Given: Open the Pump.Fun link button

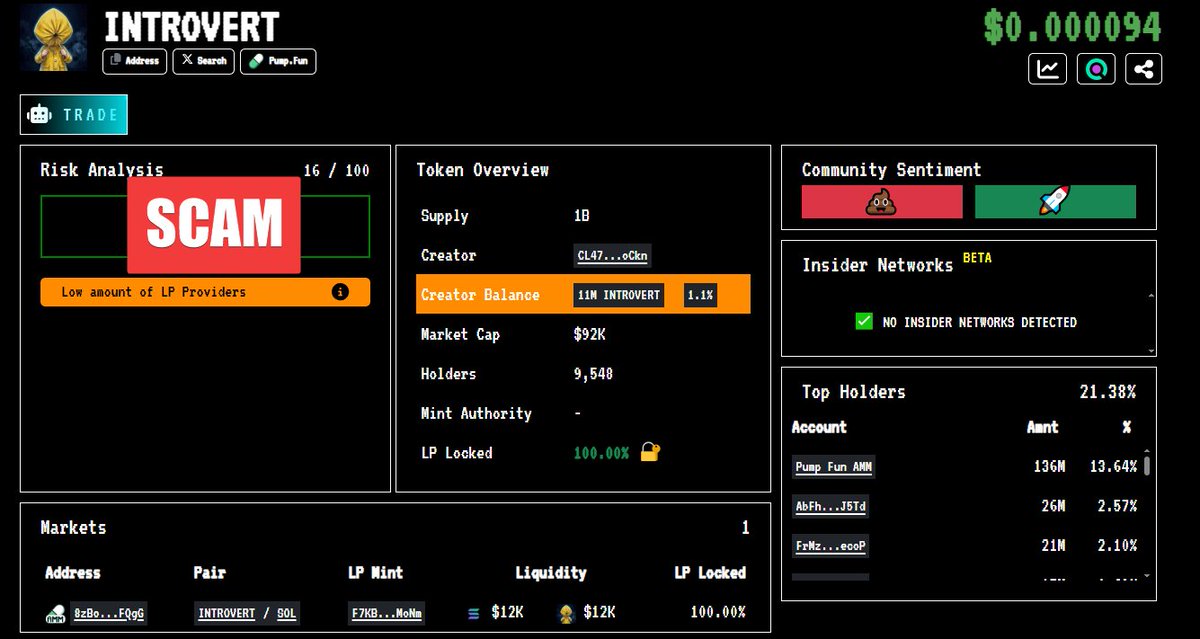Looking at the screenshot, I should [x=278, y=61].
